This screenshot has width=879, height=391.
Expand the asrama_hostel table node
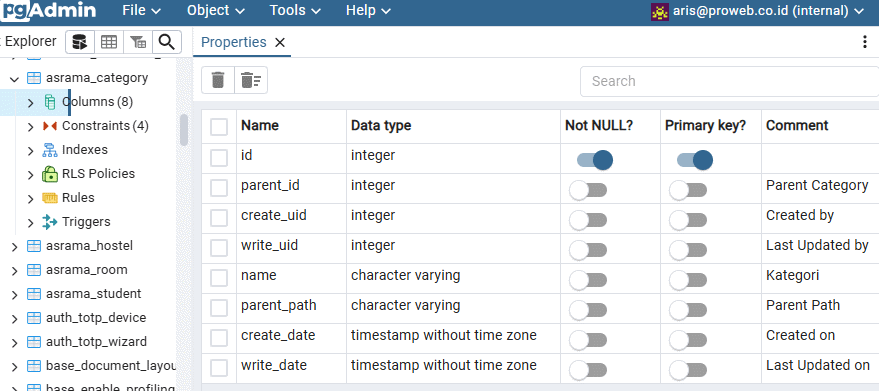pyautogui.click(x=15, y=247)
